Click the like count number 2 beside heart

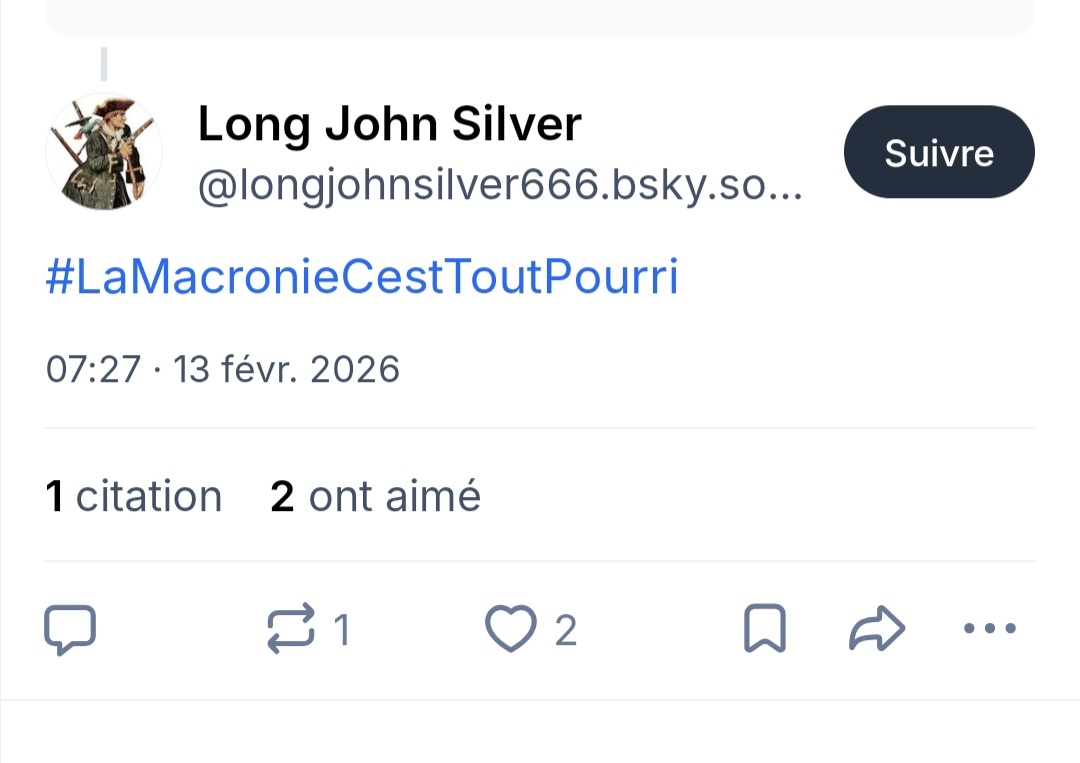click(x=565, y=631)
